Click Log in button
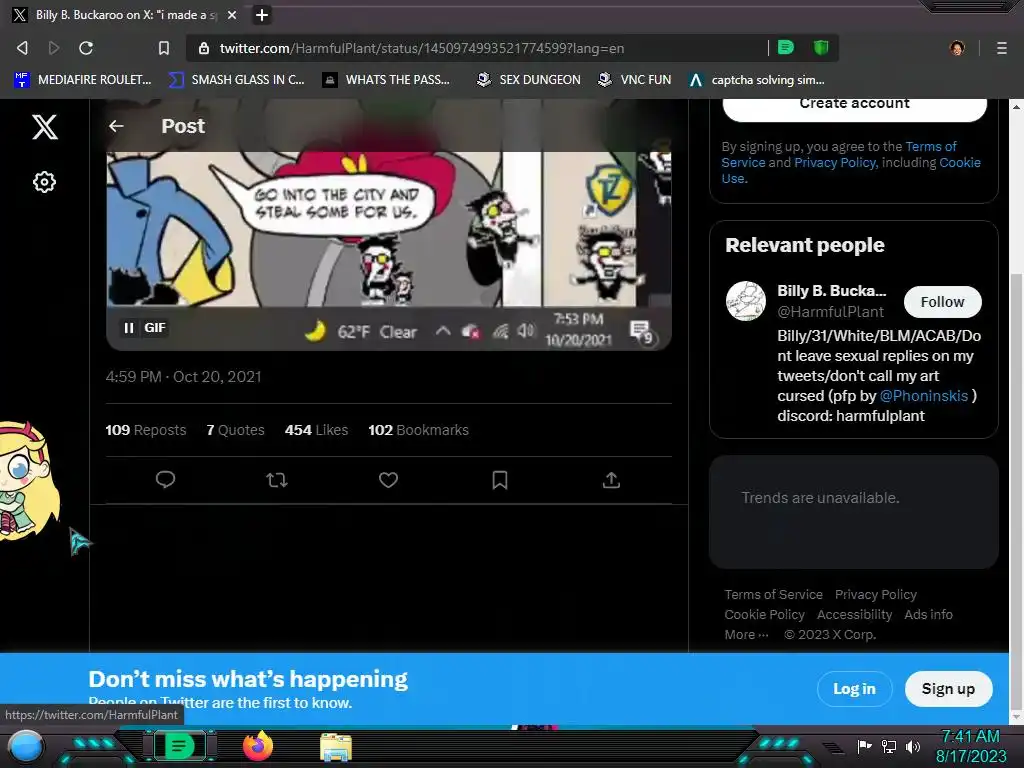This screenshot has width=1024, height=768. pyautogui.click(x=854, y=689)
